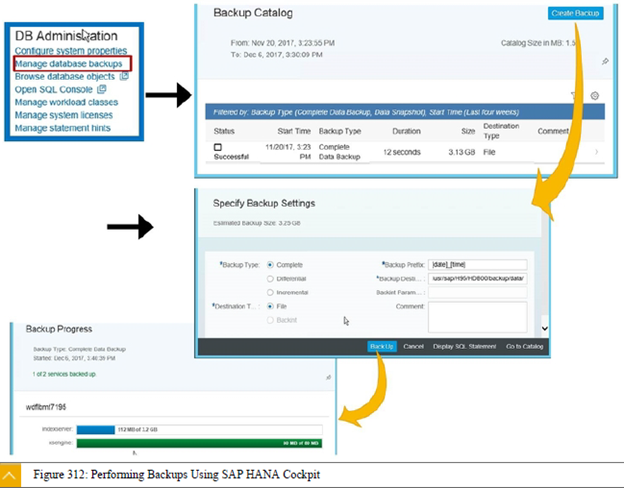Click the filter info bar in Backup Catalog

click(x=405, y=112)
